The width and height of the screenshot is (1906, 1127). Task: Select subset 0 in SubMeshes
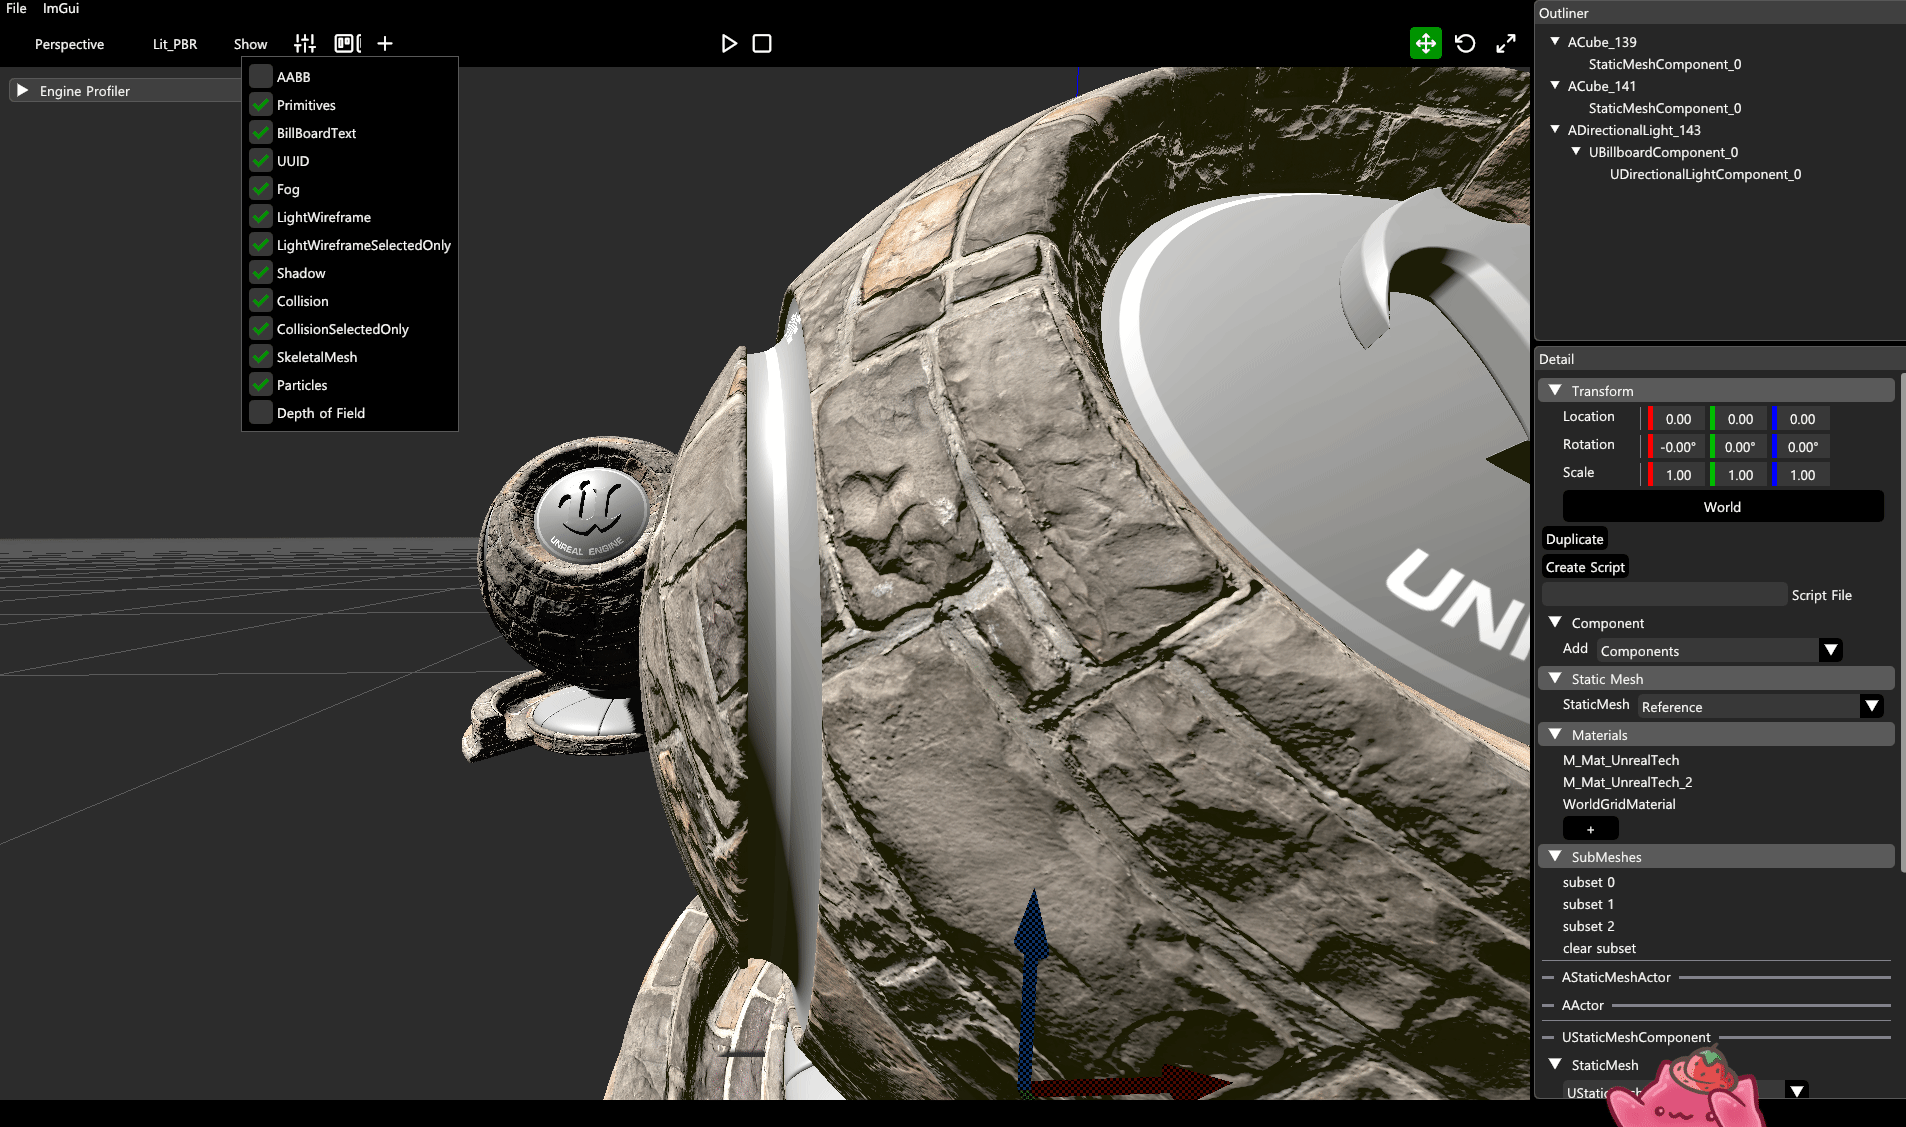pyautogui.click(x=1589, y=882)
